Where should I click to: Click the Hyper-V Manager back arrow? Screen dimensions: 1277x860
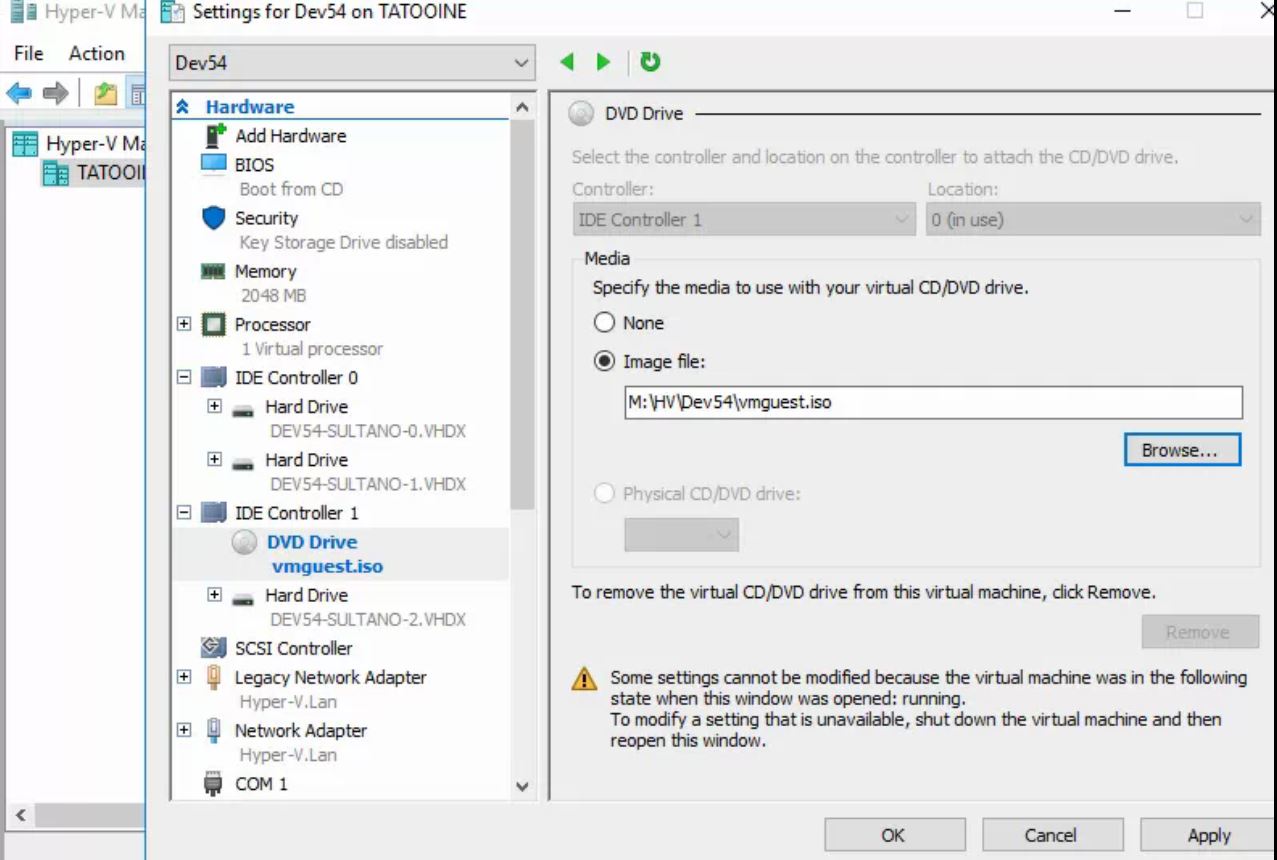pyautogui.click(x=19, y=93)
